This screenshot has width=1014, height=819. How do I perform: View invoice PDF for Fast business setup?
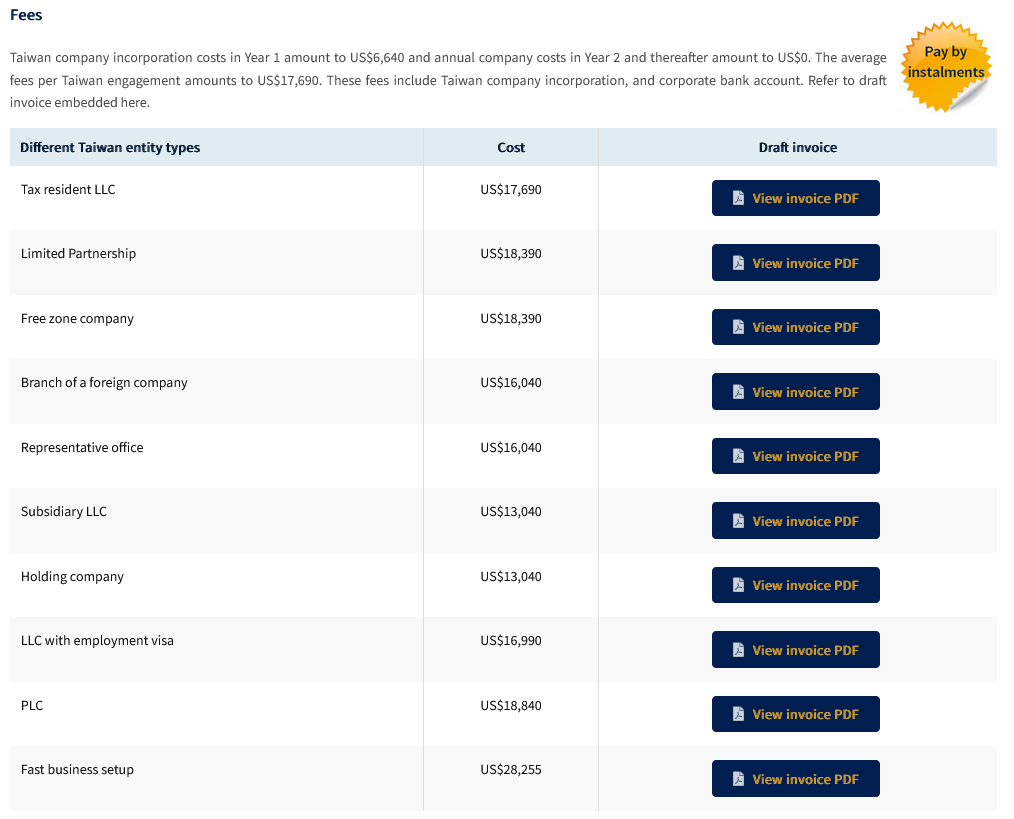(x=795, y=779)
